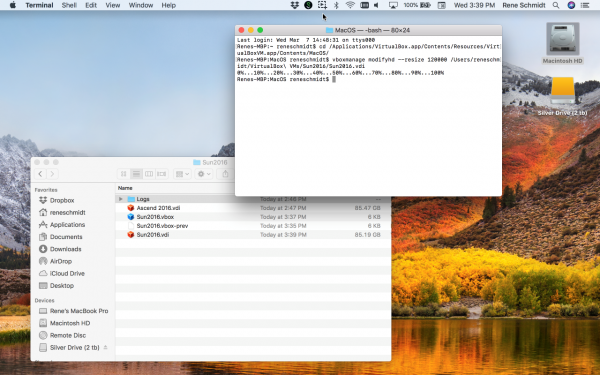The width and height of the screenshot is (600, 375).
Task: Click the battery 100% indicator
Action: point(416,5)
